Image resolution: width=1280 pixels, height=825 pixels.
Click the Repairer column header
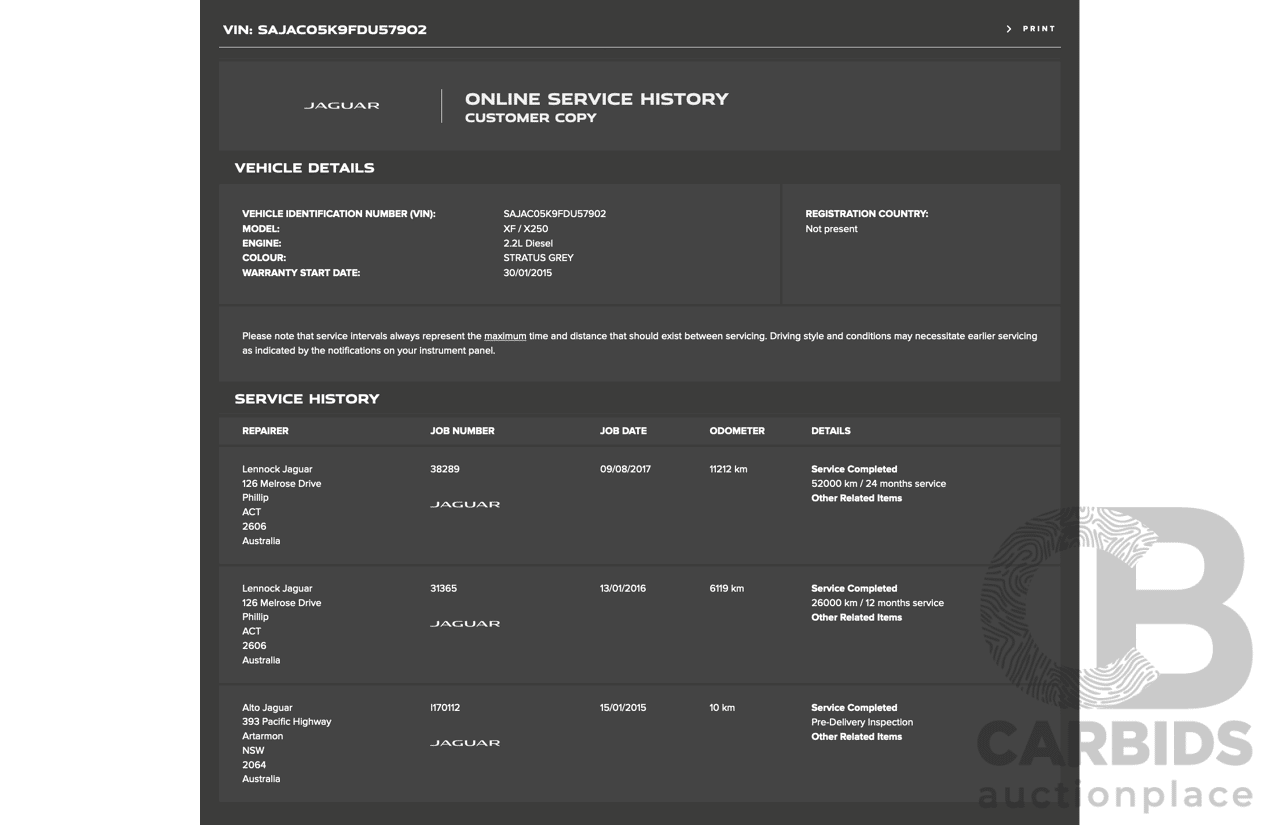(x=265, y=431)
